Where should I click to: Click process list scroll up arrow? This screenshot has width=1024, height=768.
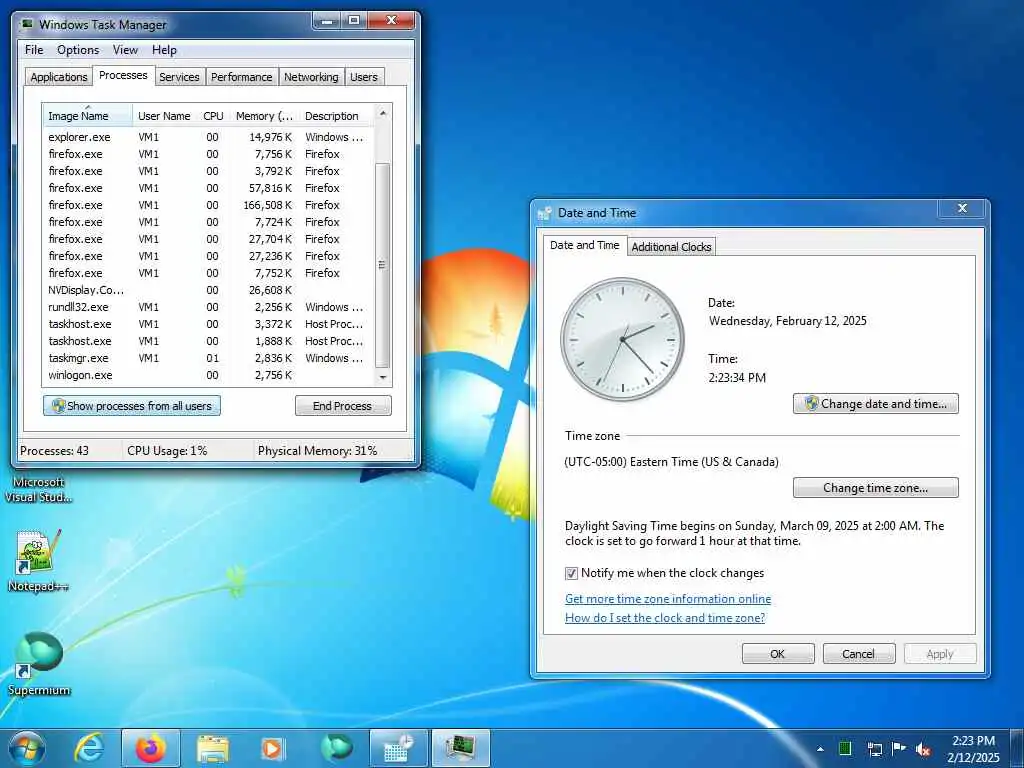pyautogui.click(x=383, y=113)
